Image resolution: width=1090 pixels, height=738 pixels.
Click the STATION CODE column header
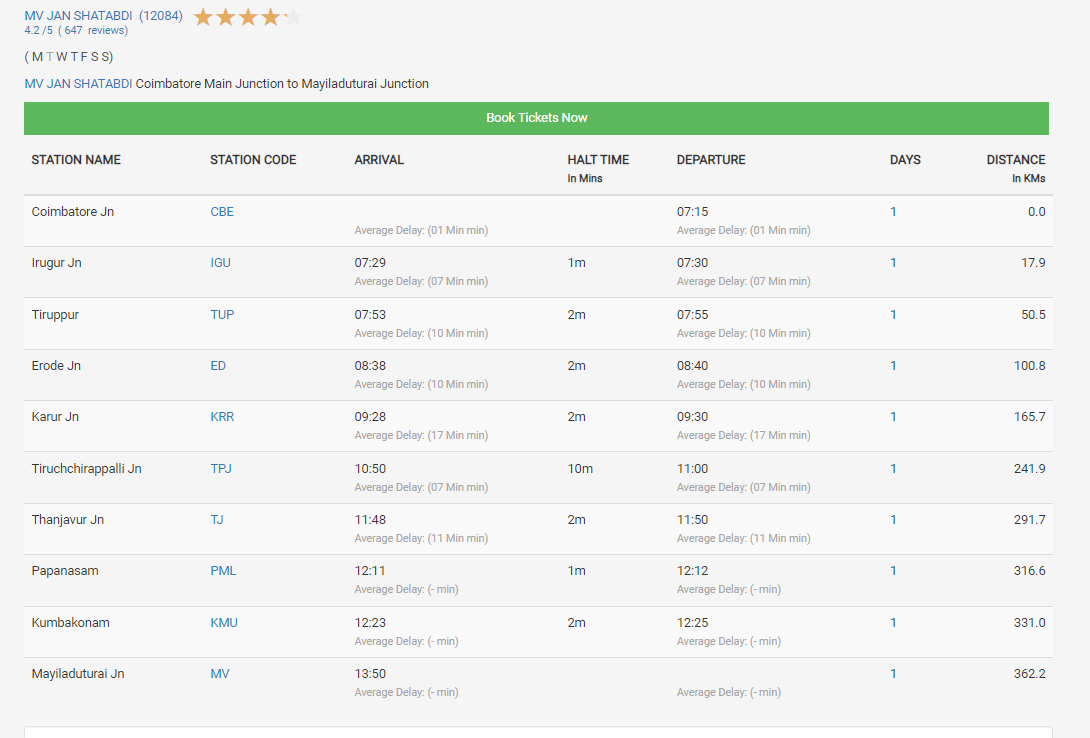(253, 160)
